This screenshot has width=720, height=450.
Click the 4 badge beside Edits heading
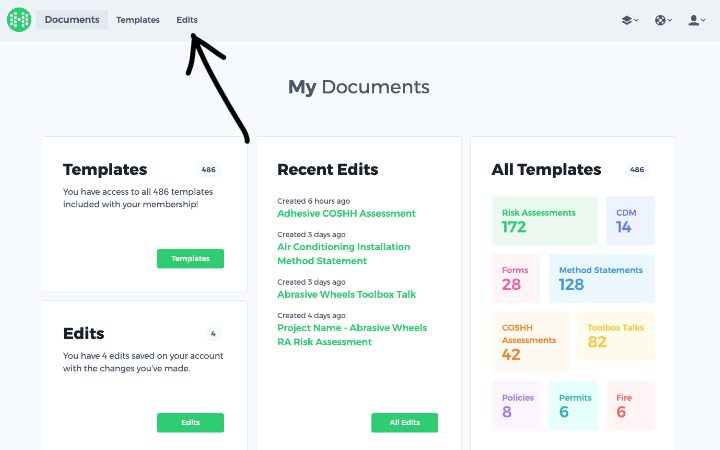pyautogui.click(x=213, y=334)
